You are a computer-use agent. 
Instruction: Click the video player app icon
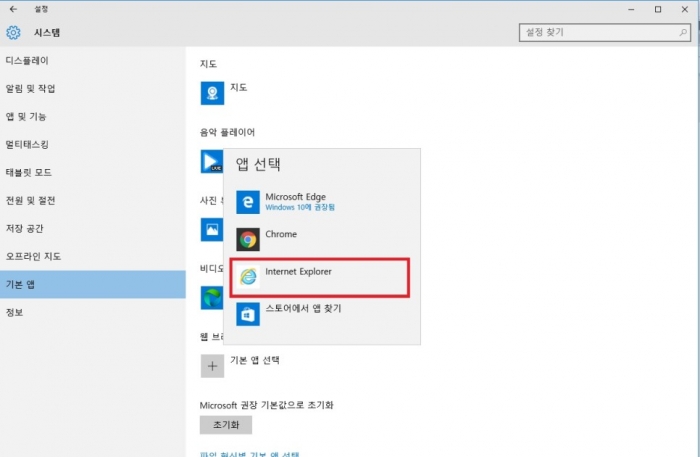pos(212,298)
